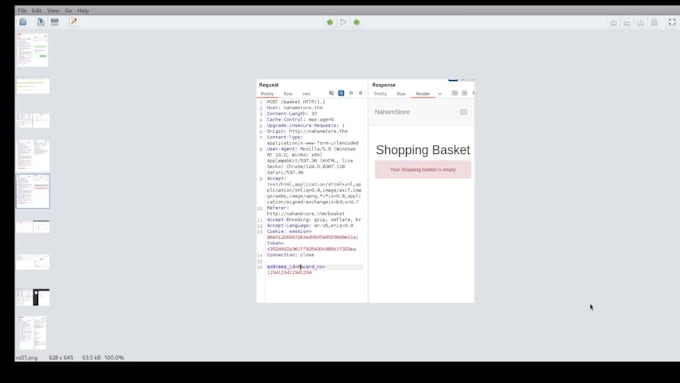Select the second thumbnail with yellow lines

coord(33,85)
